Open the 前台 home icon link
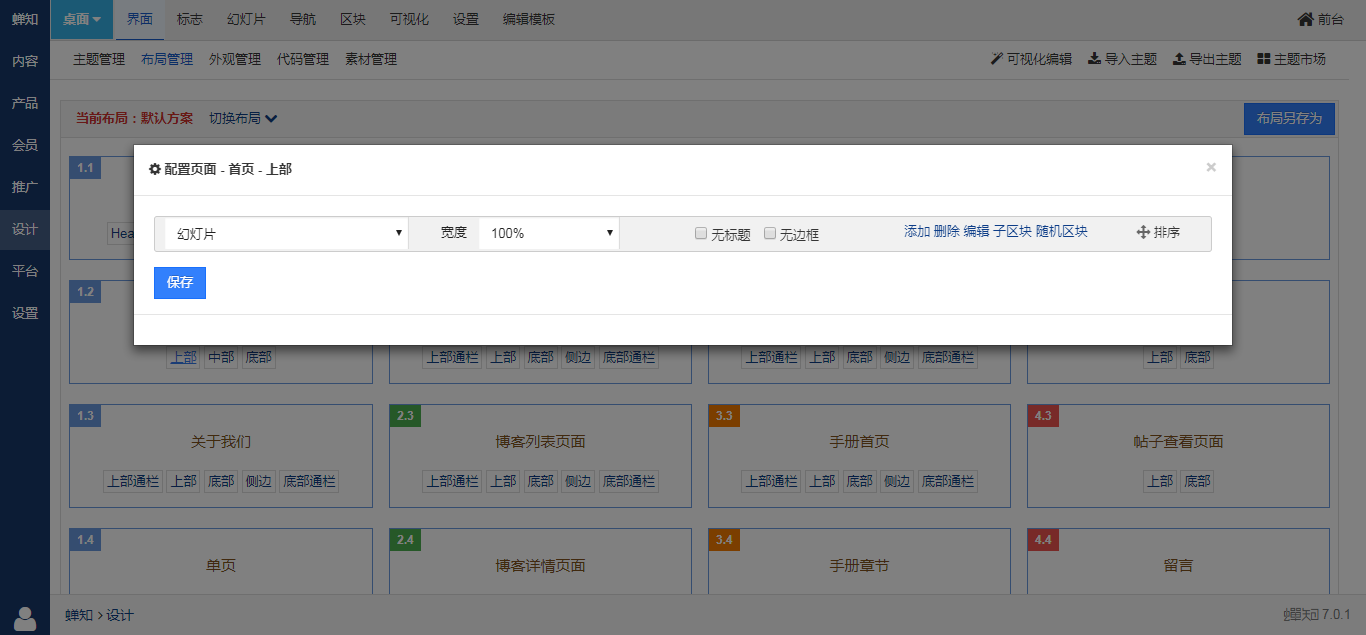The width and height of the screenshot is (1366, 635). point(1321,19)
